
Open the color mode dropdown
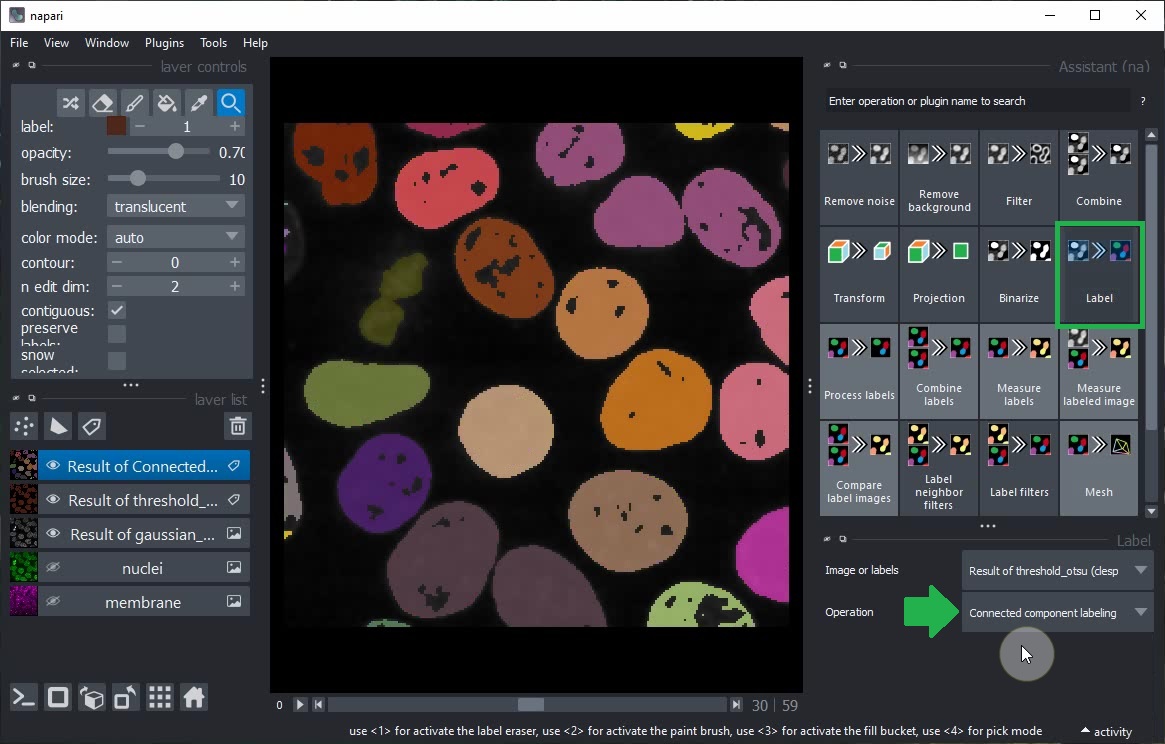pyautogui.click(x=175, y=238)
